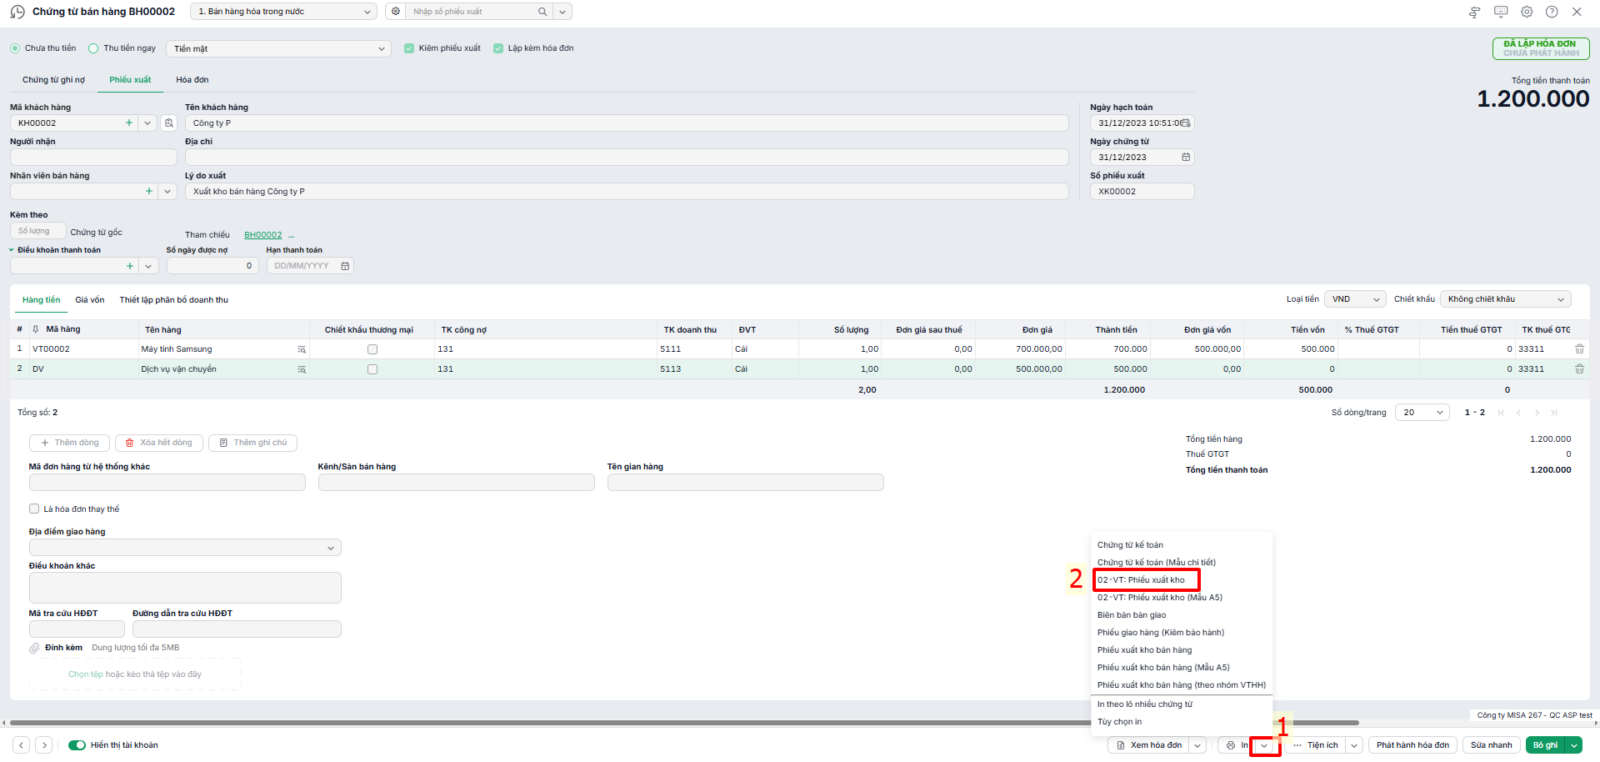Expand the Mã khách hàng dropdown arrow
Screen dimensions: 1600x762
[148, 123]
